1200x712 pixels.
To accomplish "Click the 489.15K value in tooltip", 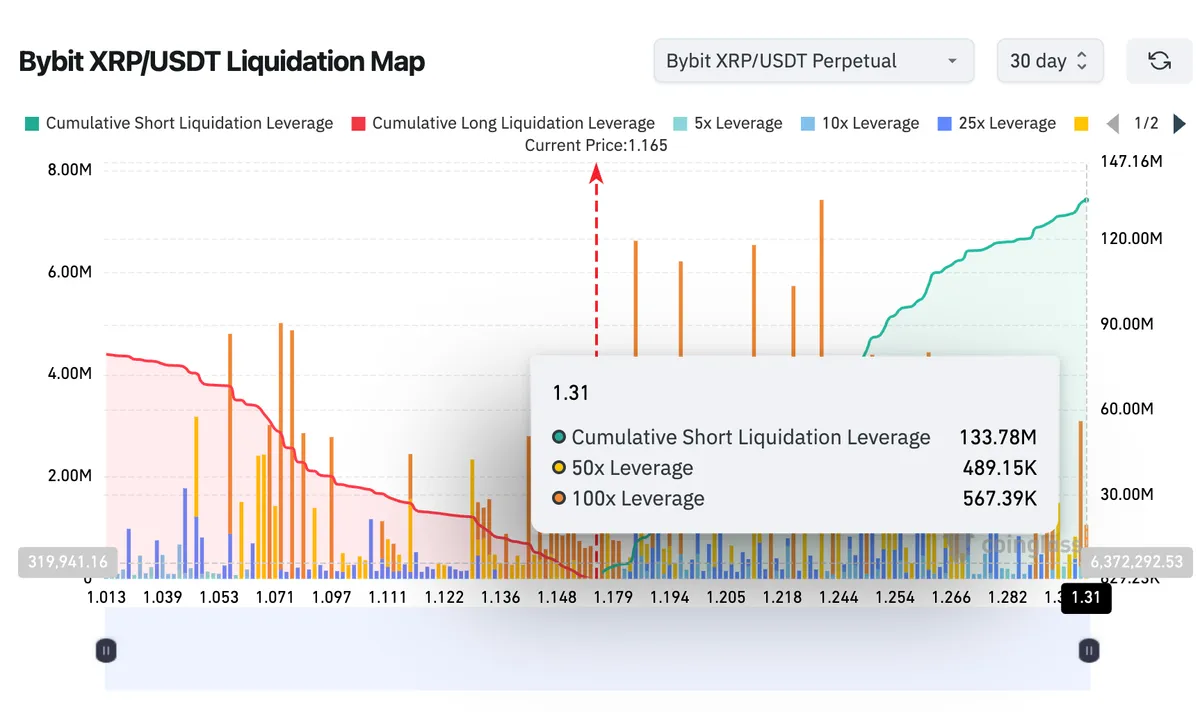I will pos(999,468).
